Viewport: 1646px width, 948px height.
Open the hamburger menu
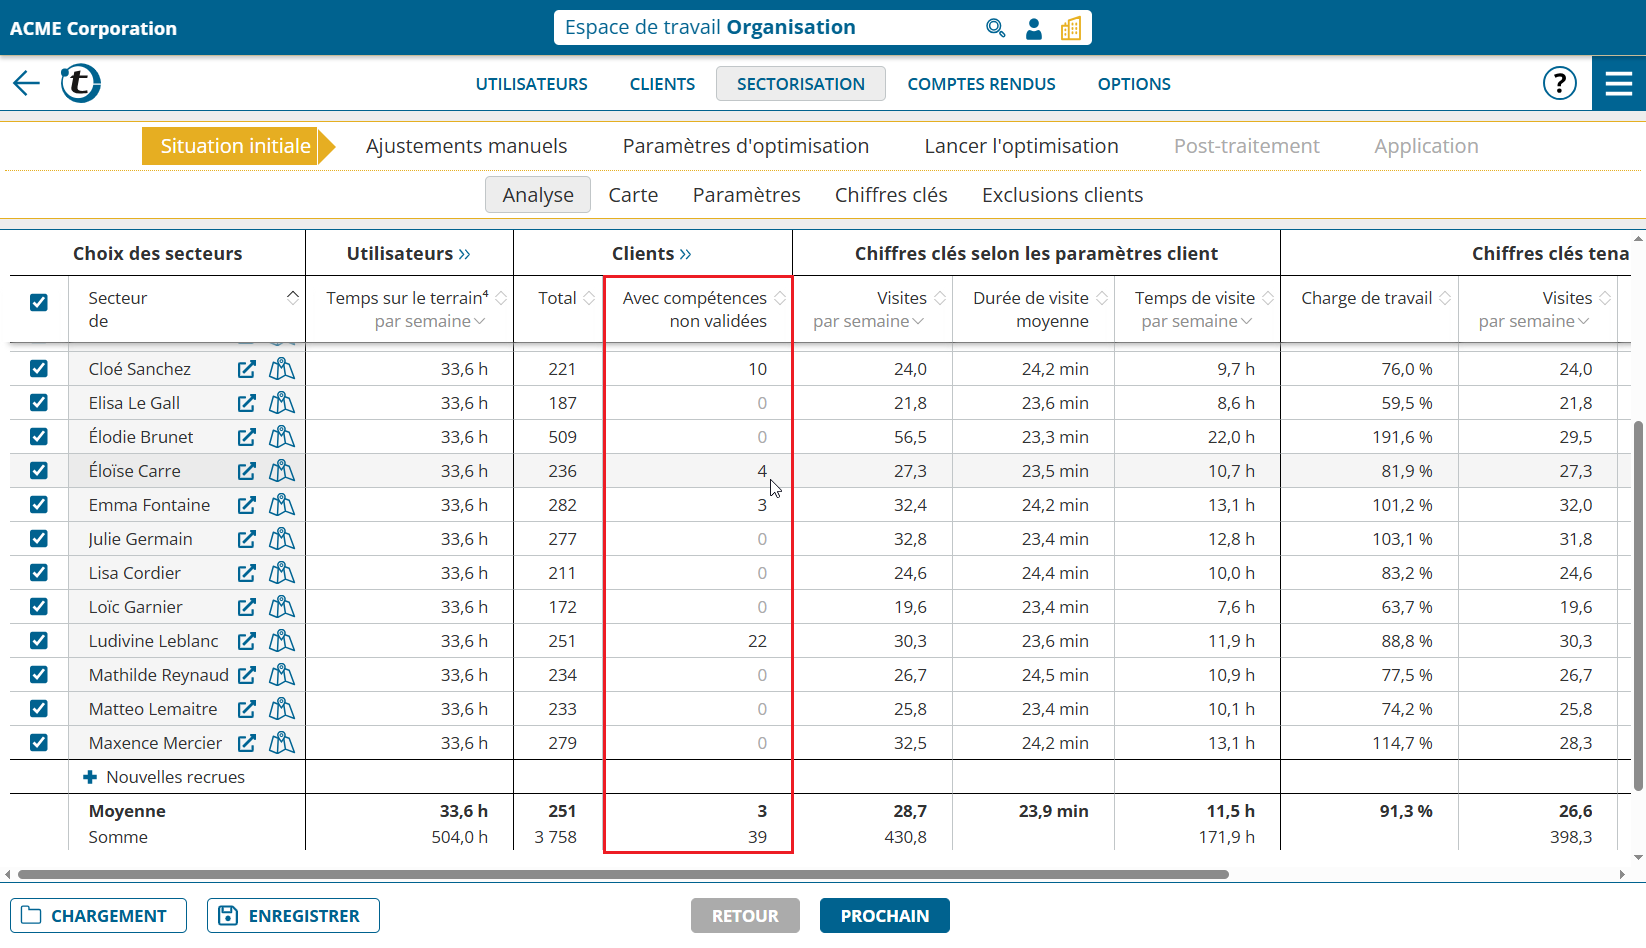click(1618, 83)
